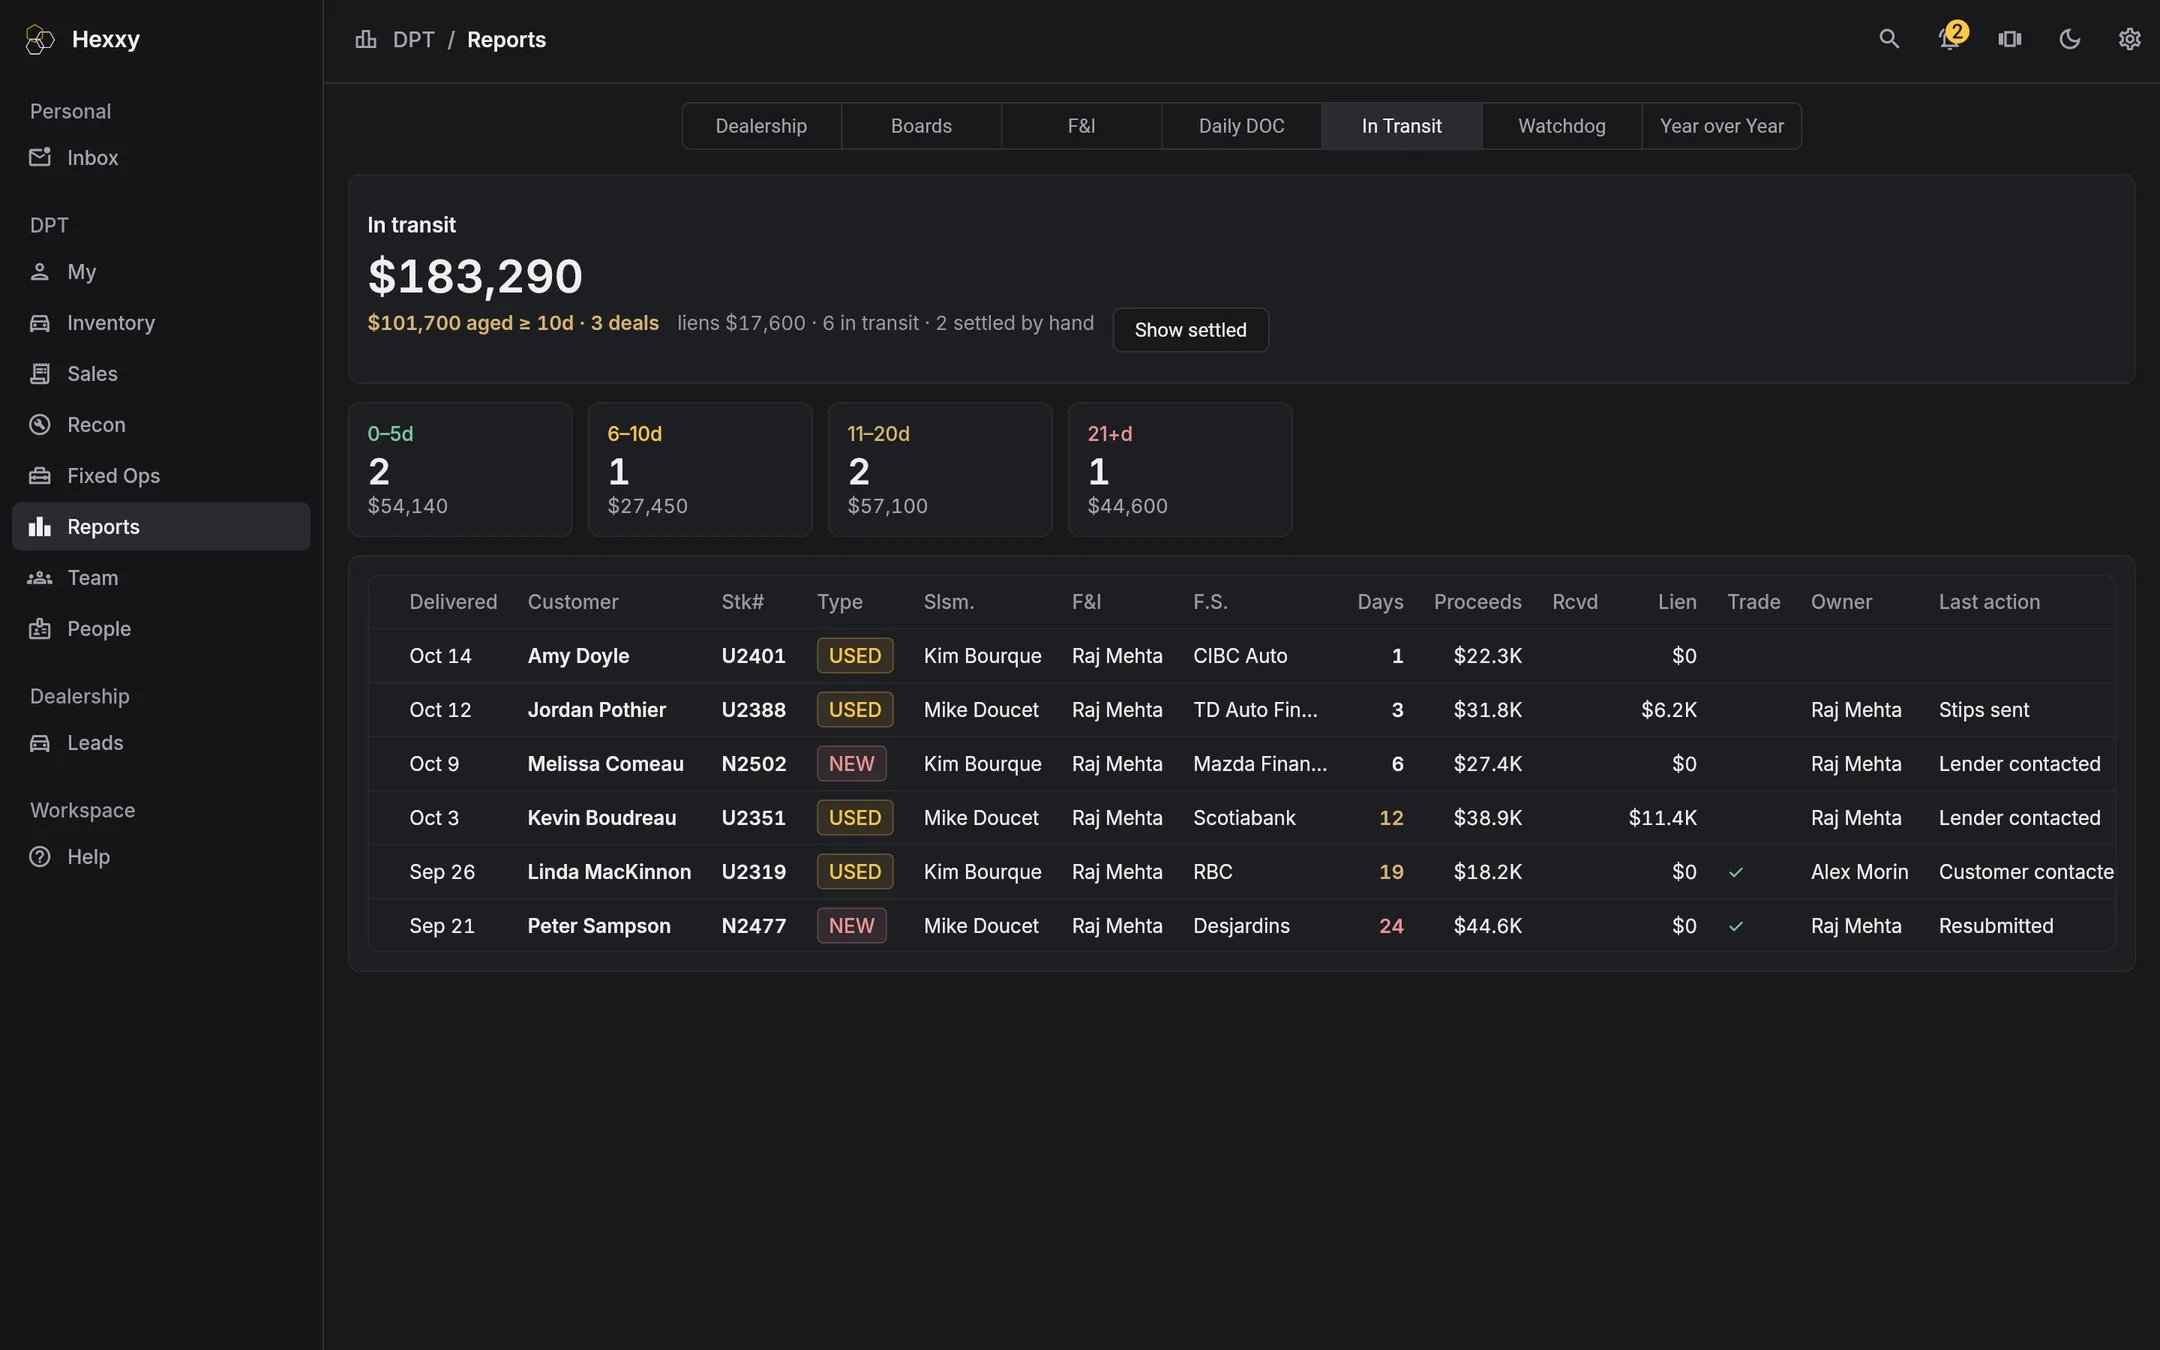Sort by the Days column header
The image size is (2160, 1350).
click(1380, 602)
